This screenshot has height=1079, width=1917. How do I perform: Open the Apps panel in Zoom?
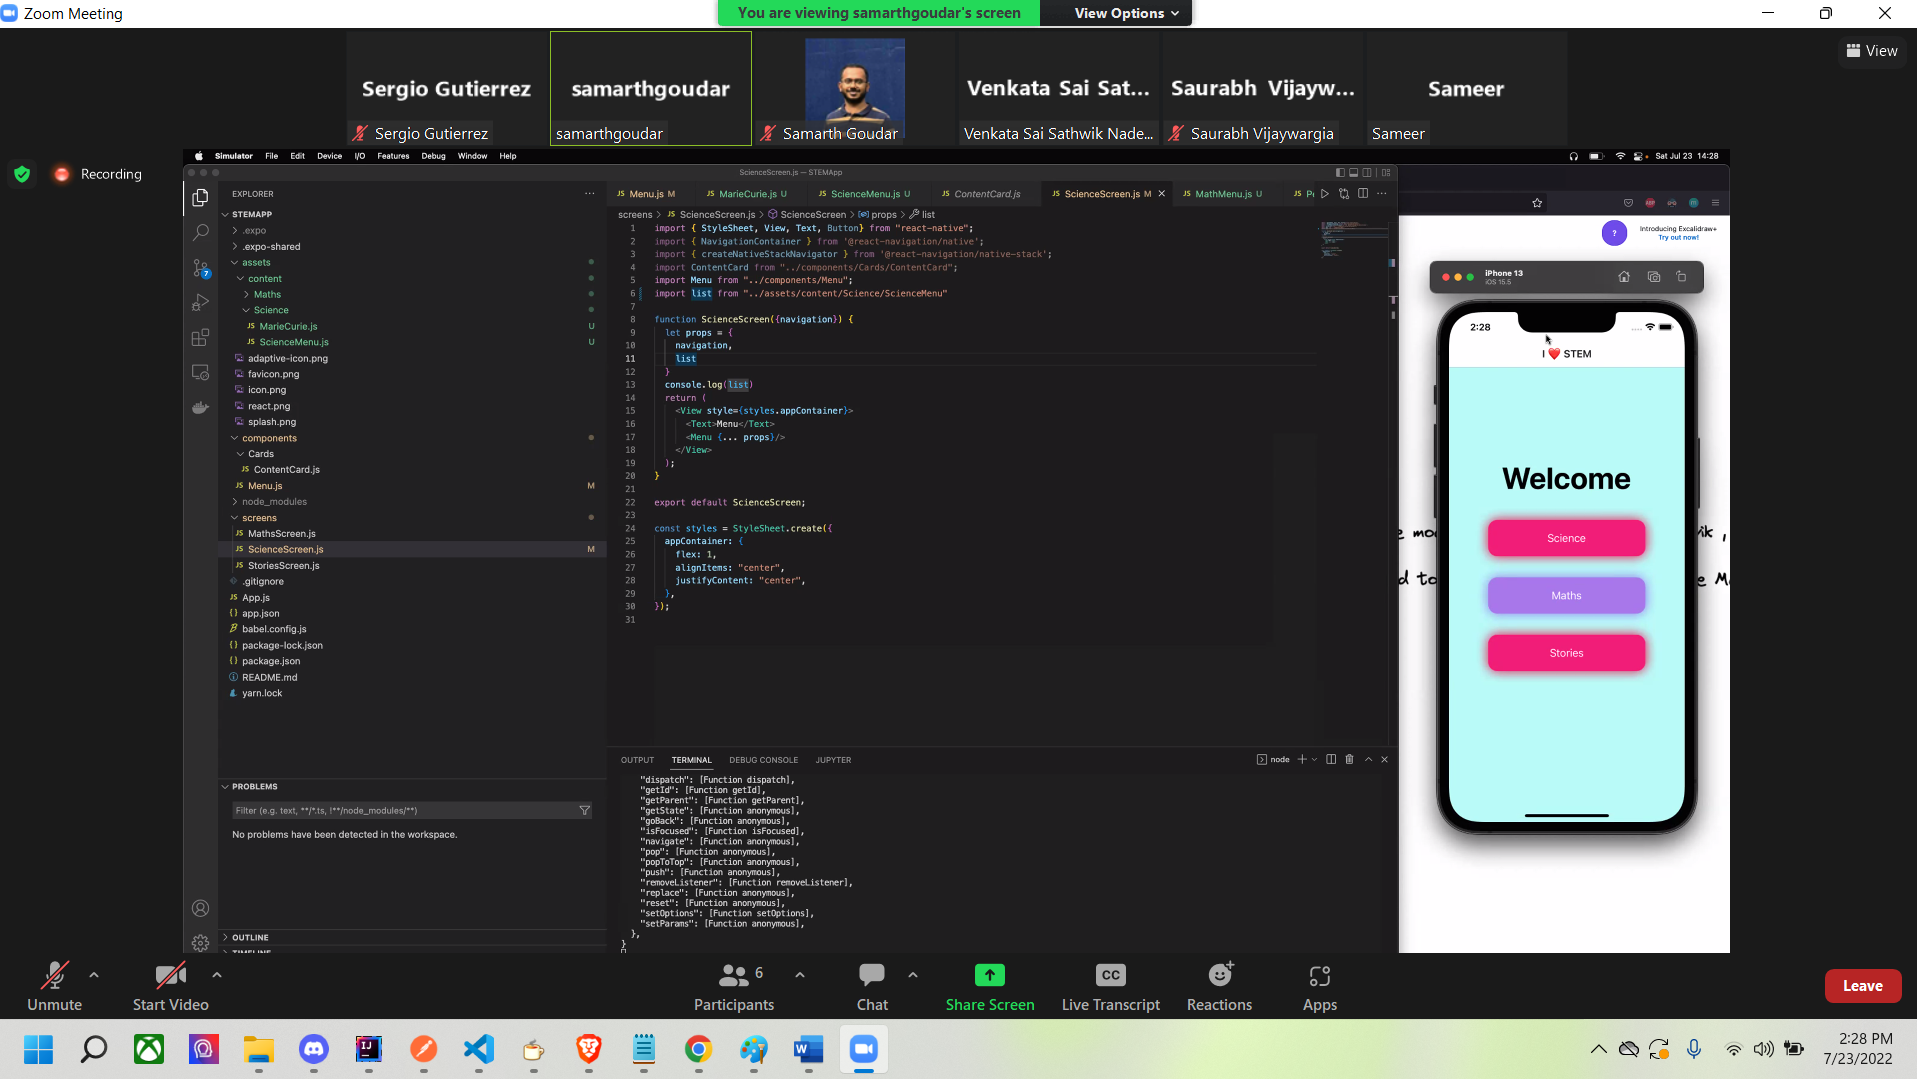[1319, 986]
